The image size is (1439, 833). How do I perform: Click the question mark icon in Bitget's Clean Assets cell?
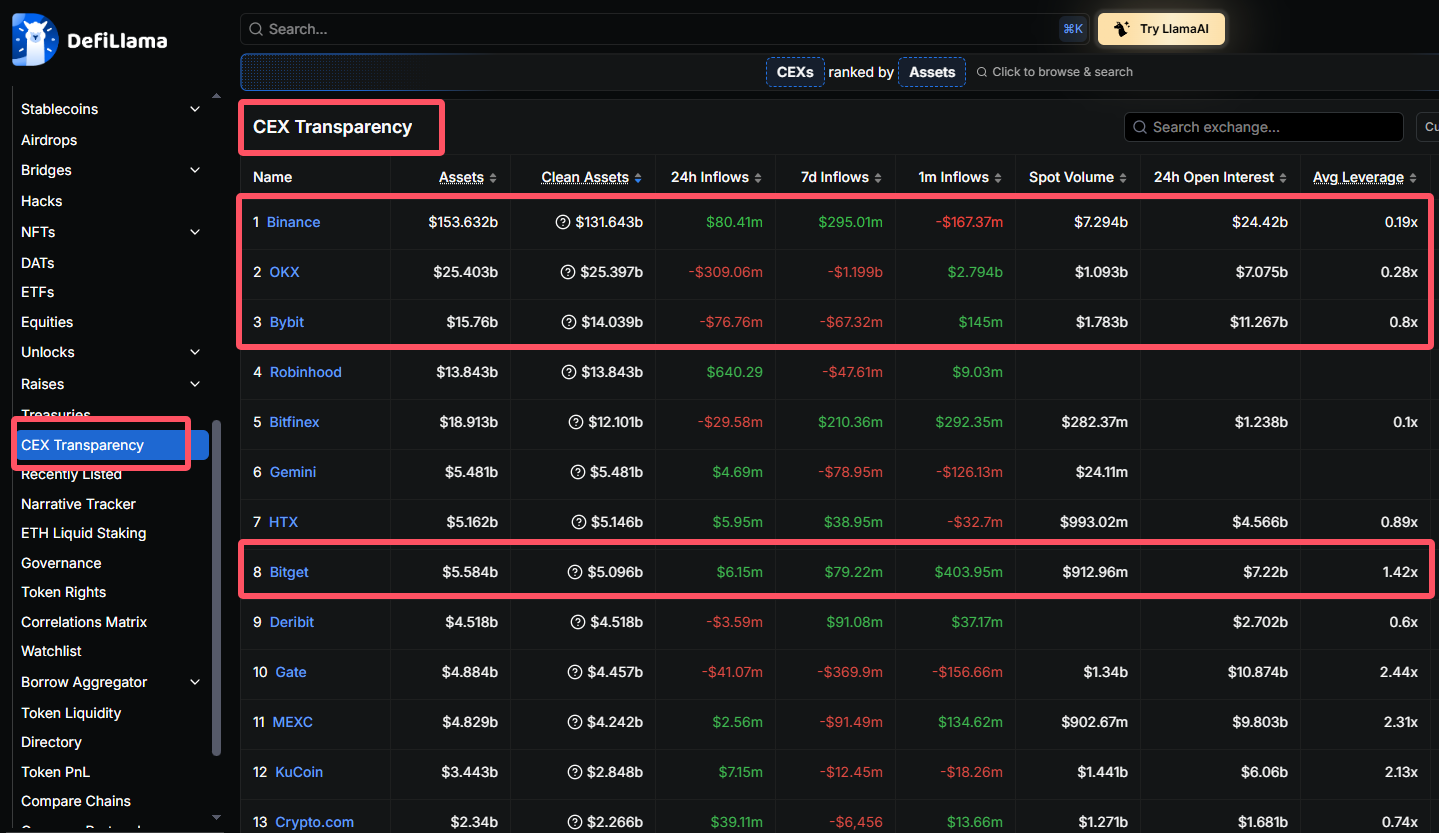point(575,572)
